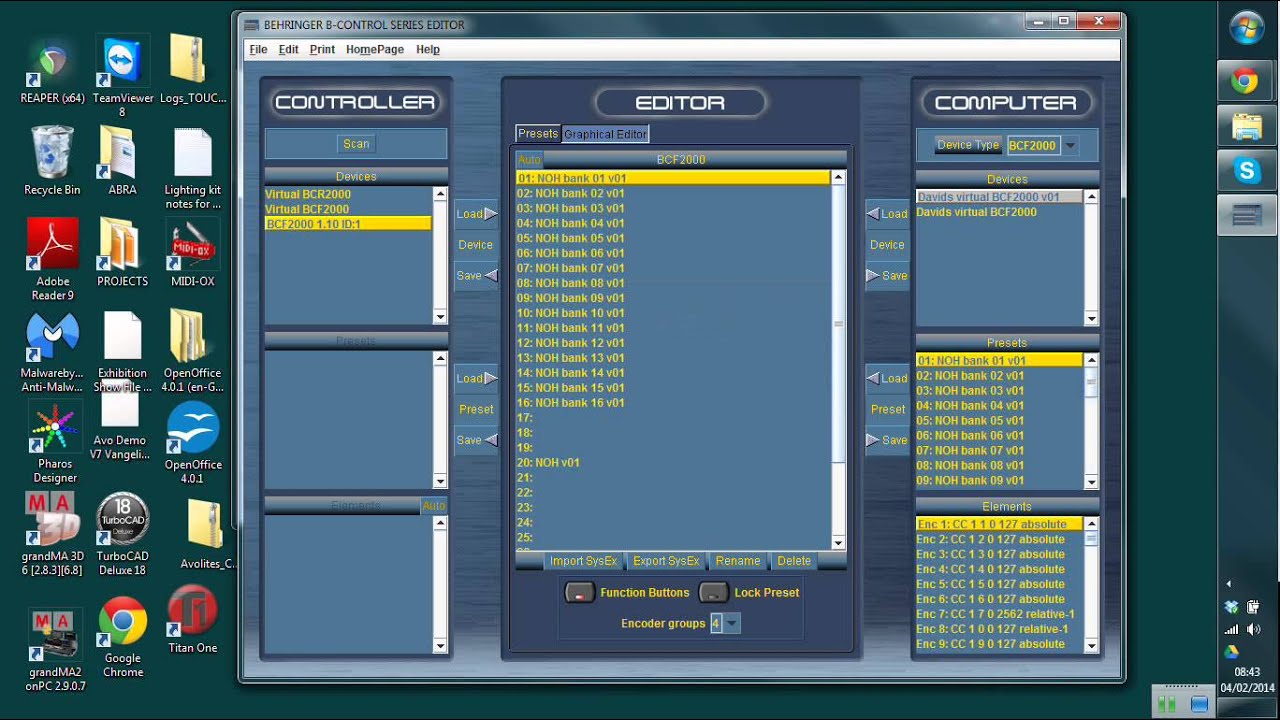
Task: Open the File menu
Action: pyautogui.click(x=258, y=49)
